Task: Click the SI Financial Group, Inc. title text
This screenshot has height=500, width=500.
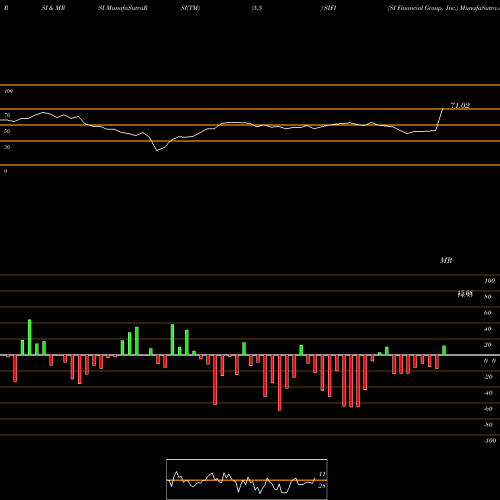Action: click(423, 8)
